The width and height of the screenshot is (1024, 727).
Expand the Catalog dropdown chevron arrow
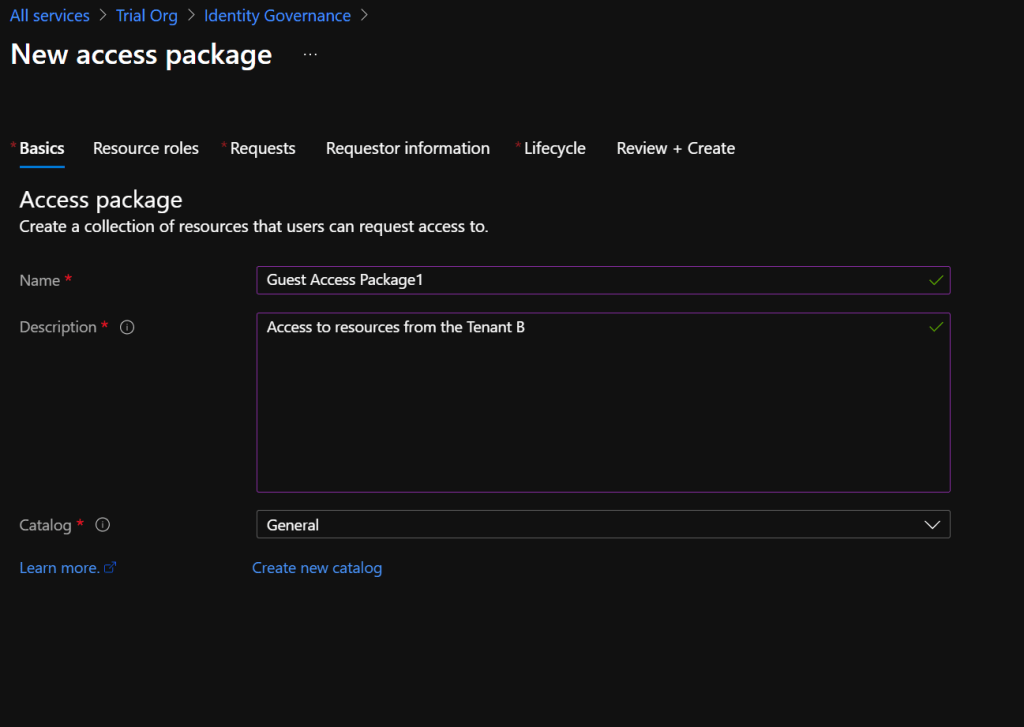pyautogui.click(x=932, y=525)
